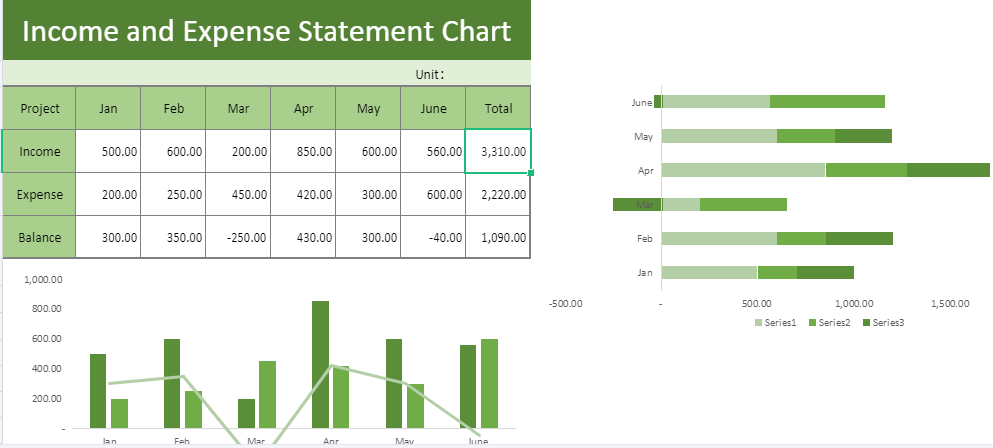The image size is (993, 448).
Task: Click the Apr Income cell 850.00
Action: [x=303, y=152]
